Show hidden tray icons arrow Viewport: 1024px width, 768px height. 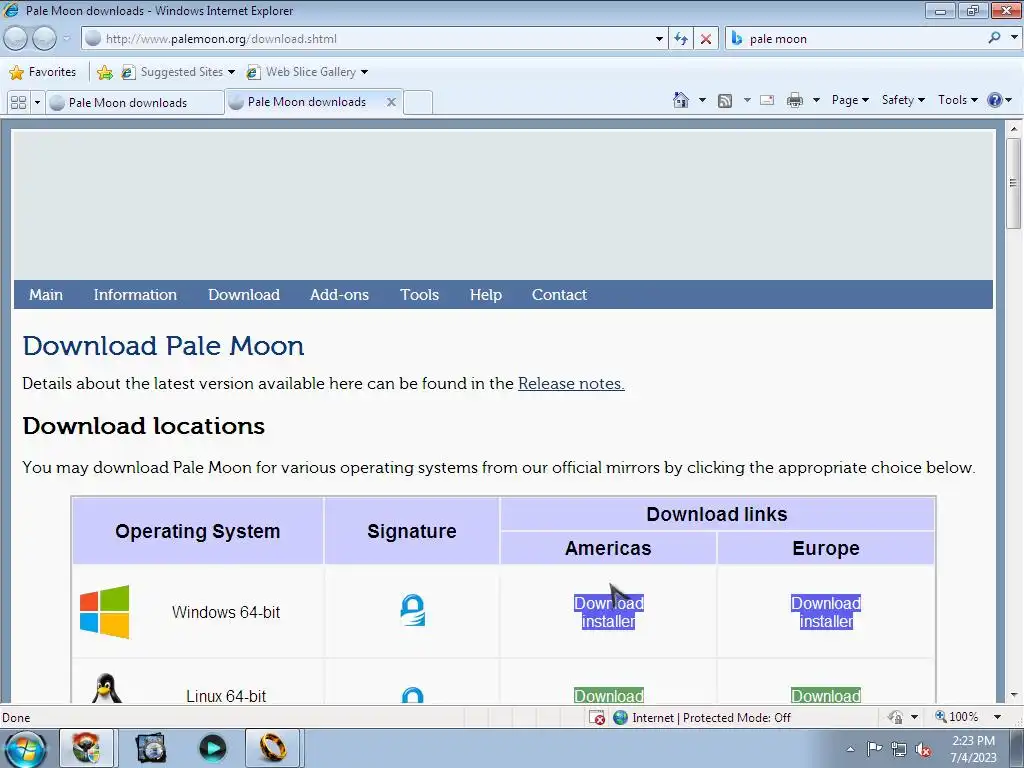pyautogui.click(x=850, y=749)
